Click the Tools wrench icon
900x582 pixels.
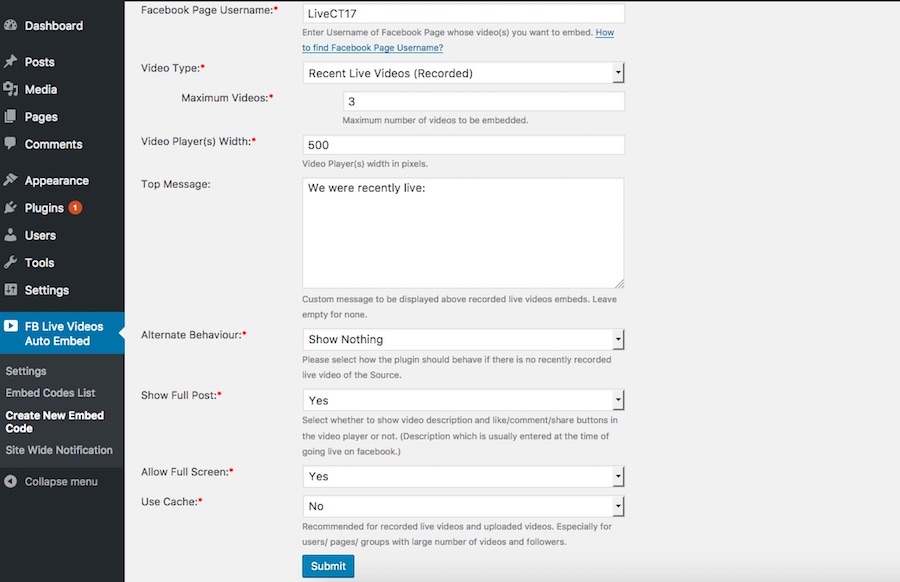tap(11, 263)
